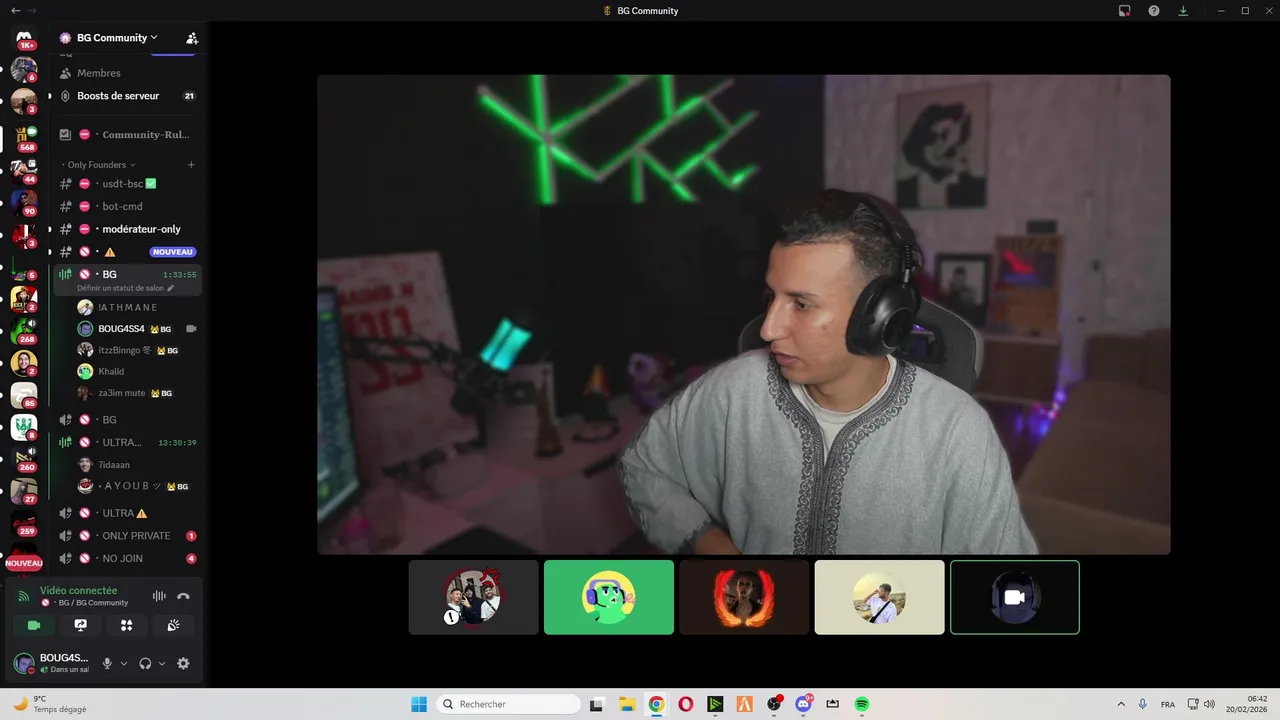This screenshot has width=1280, height=720.
Task: Go back with the title bar arrow
Action: (15, 10)
